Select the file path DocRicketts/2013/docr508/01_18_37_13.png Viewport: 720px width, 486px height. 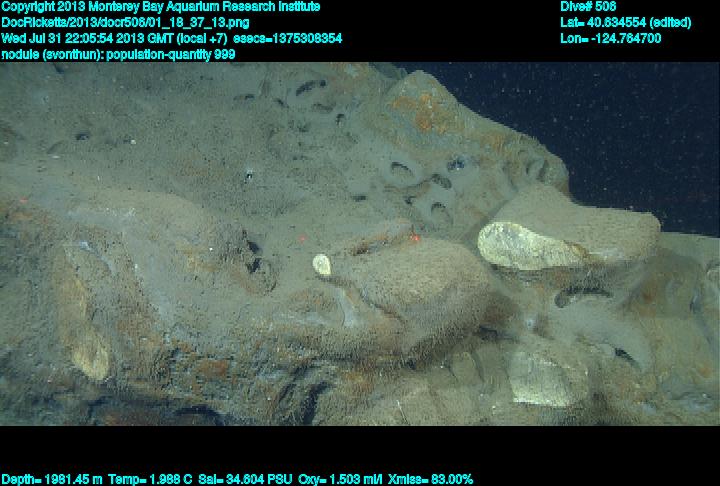pos(125,23)
